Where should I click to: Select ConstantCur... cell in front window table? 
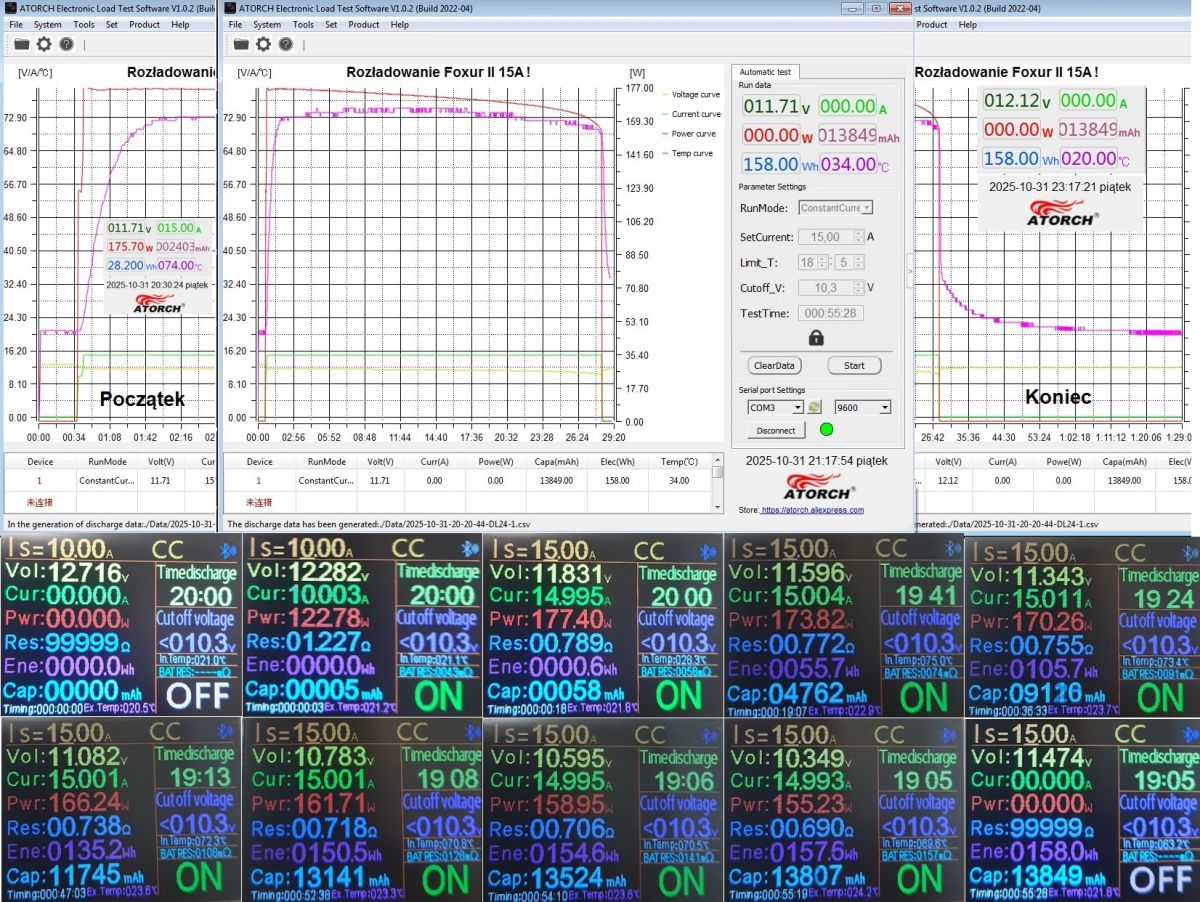324,480
